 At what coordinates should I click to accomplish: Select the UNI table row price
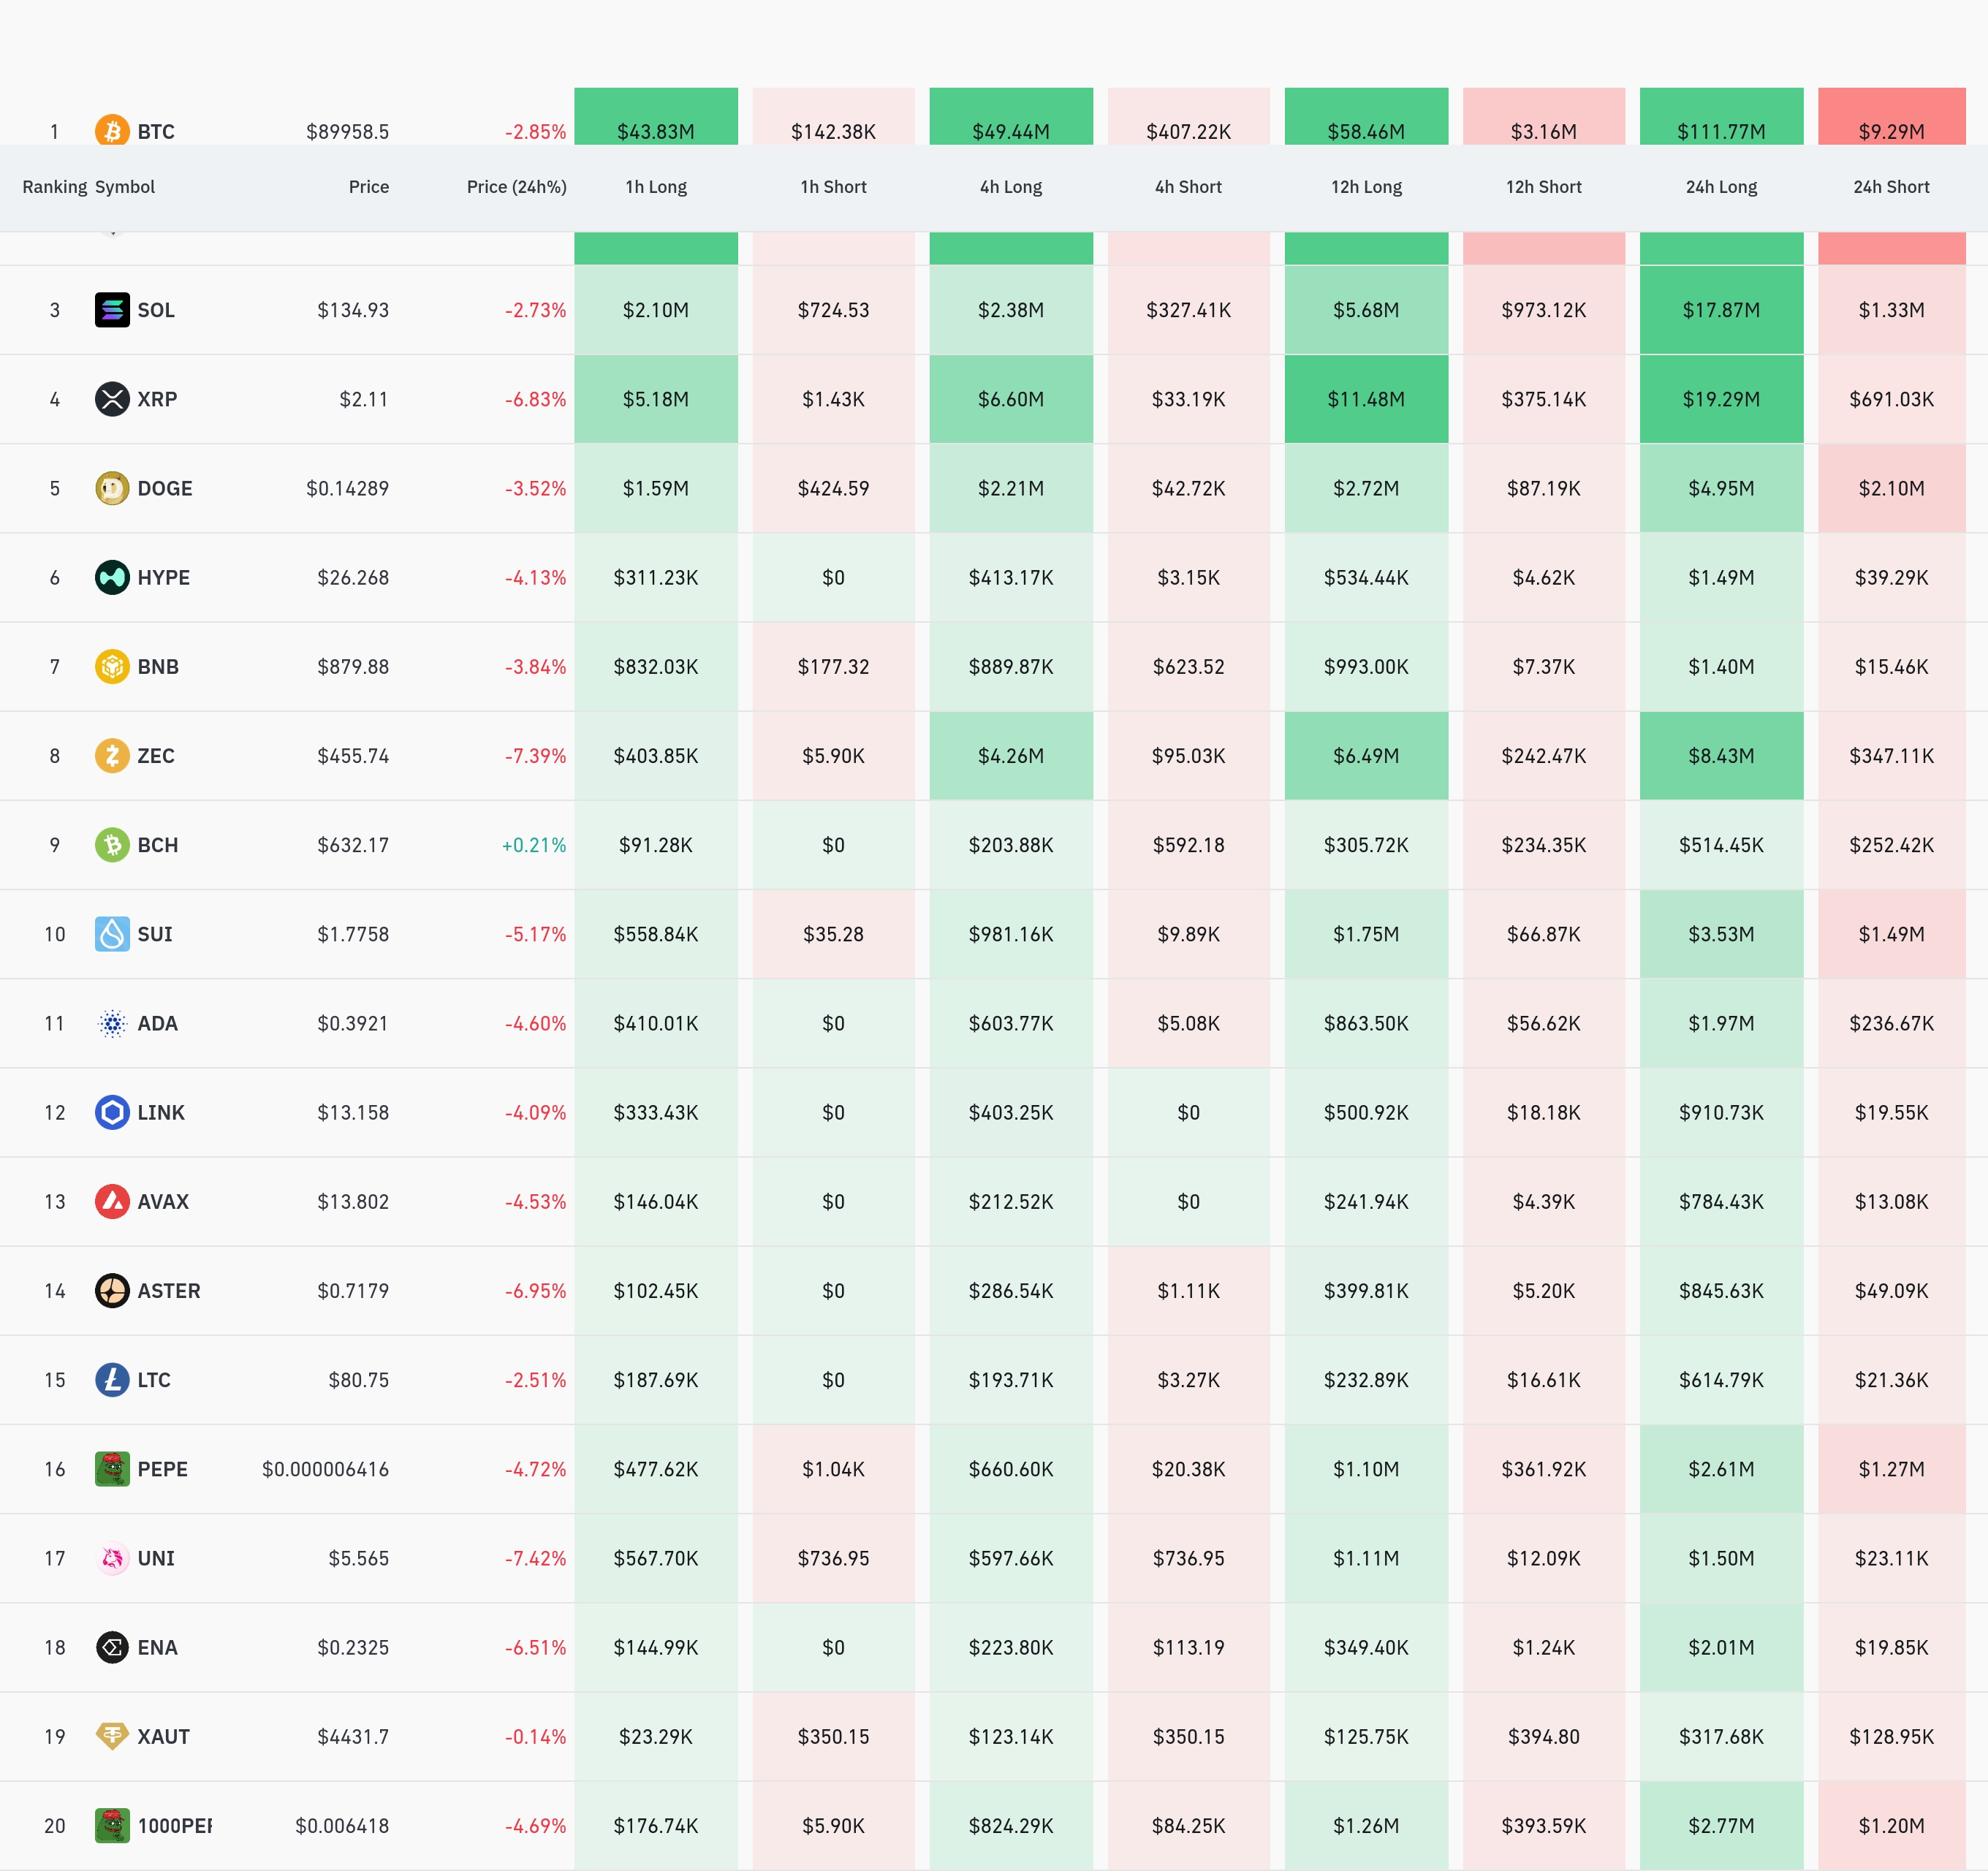pos(358,1558)
